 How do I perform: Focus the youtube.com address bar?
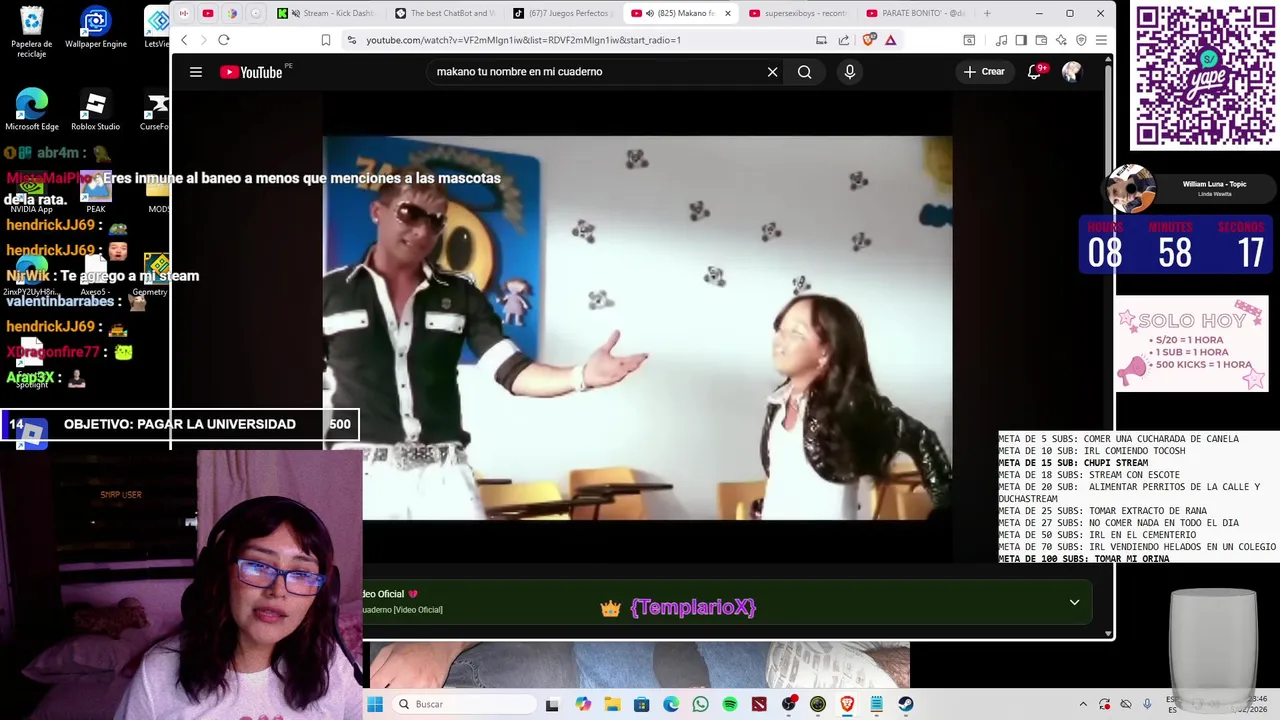pyautogui.click(x=580, y=40)
